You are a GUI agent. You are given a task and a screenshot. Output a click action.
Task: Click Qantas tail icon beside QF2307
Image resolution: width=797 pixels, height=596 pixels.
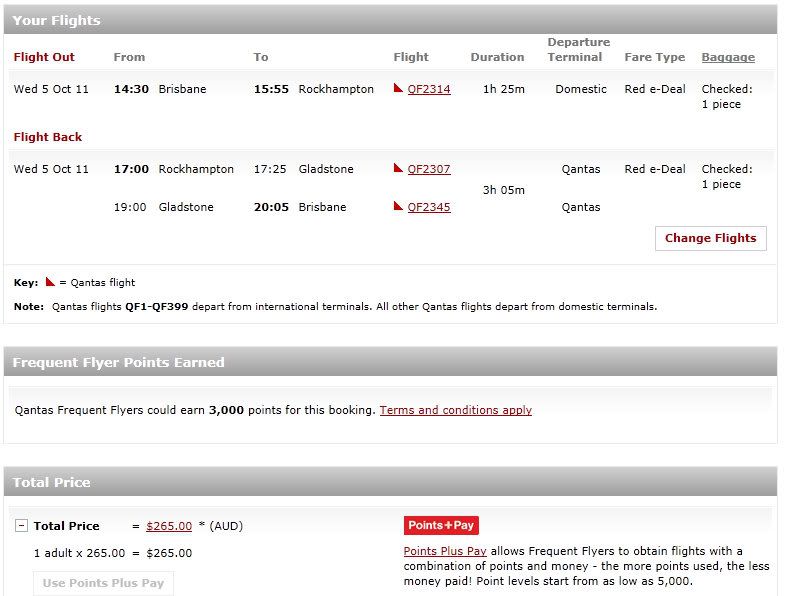point(398,168)
